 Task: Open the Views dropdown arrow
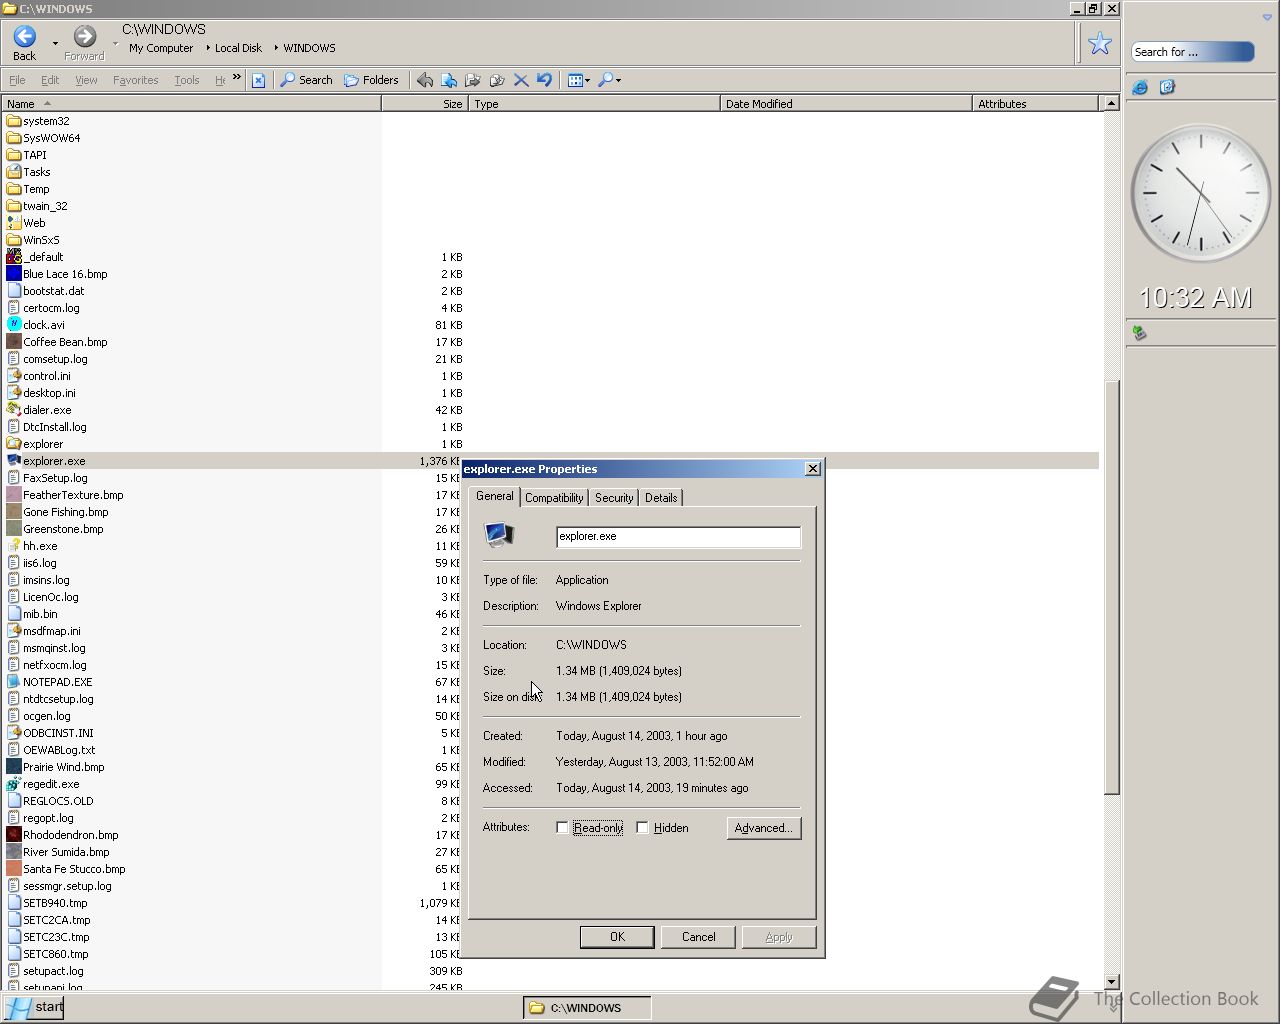[587, 80]
